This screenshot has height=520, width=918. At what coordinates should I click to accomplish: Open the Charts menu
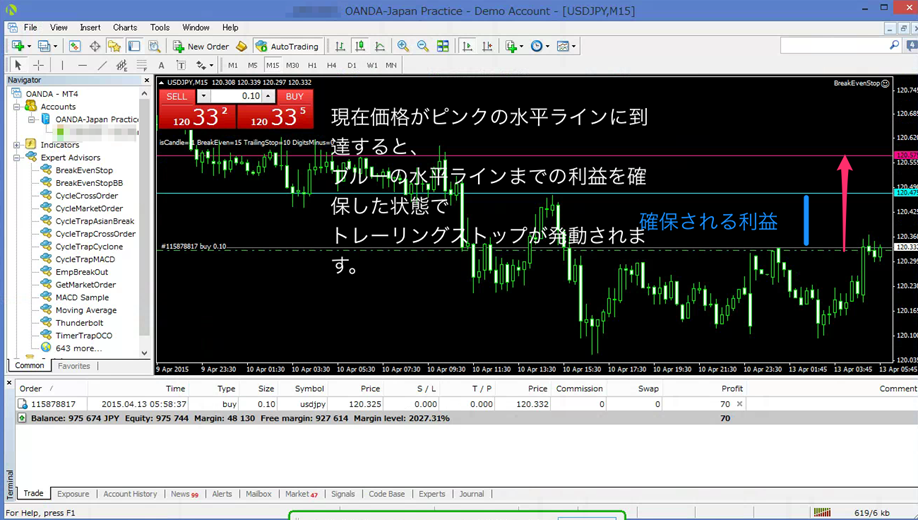click(125, 28)
